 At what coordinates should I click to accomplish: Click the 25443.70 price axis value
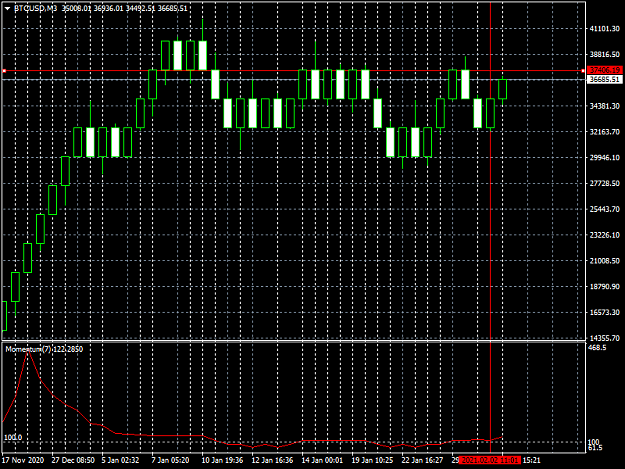(x=605, y=209)
